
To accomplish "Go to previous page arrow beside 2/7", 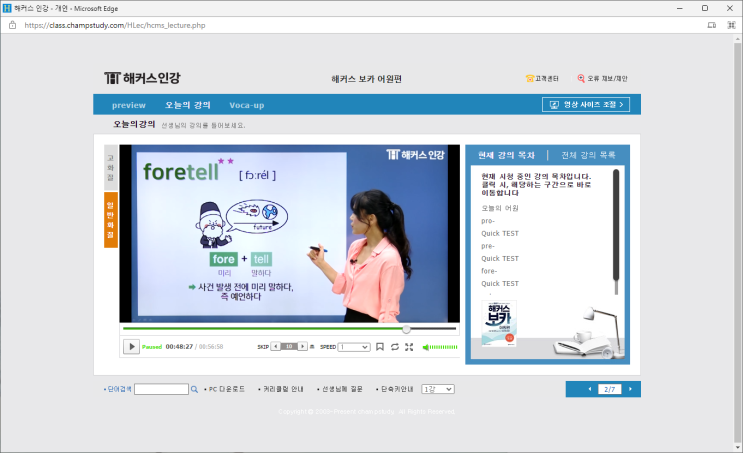I will point(590,389).
